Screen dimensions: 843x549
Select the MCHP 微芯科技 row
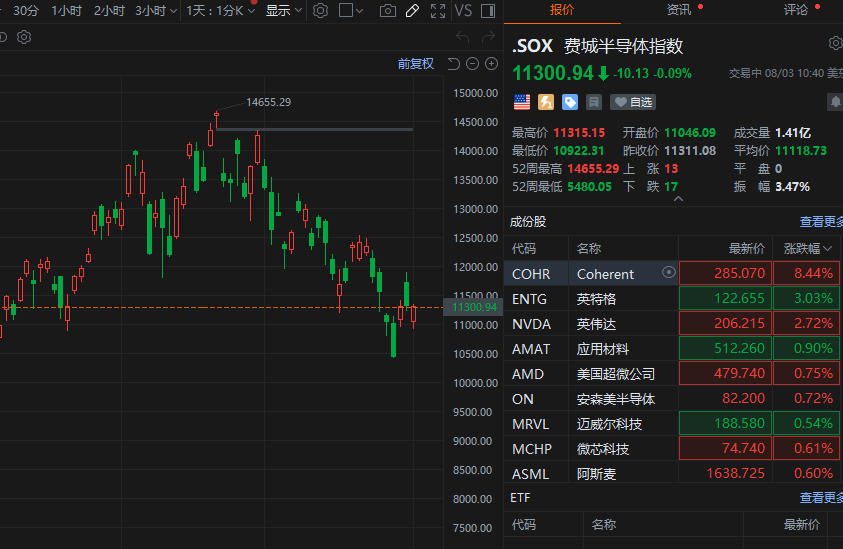tap(673, 448)
